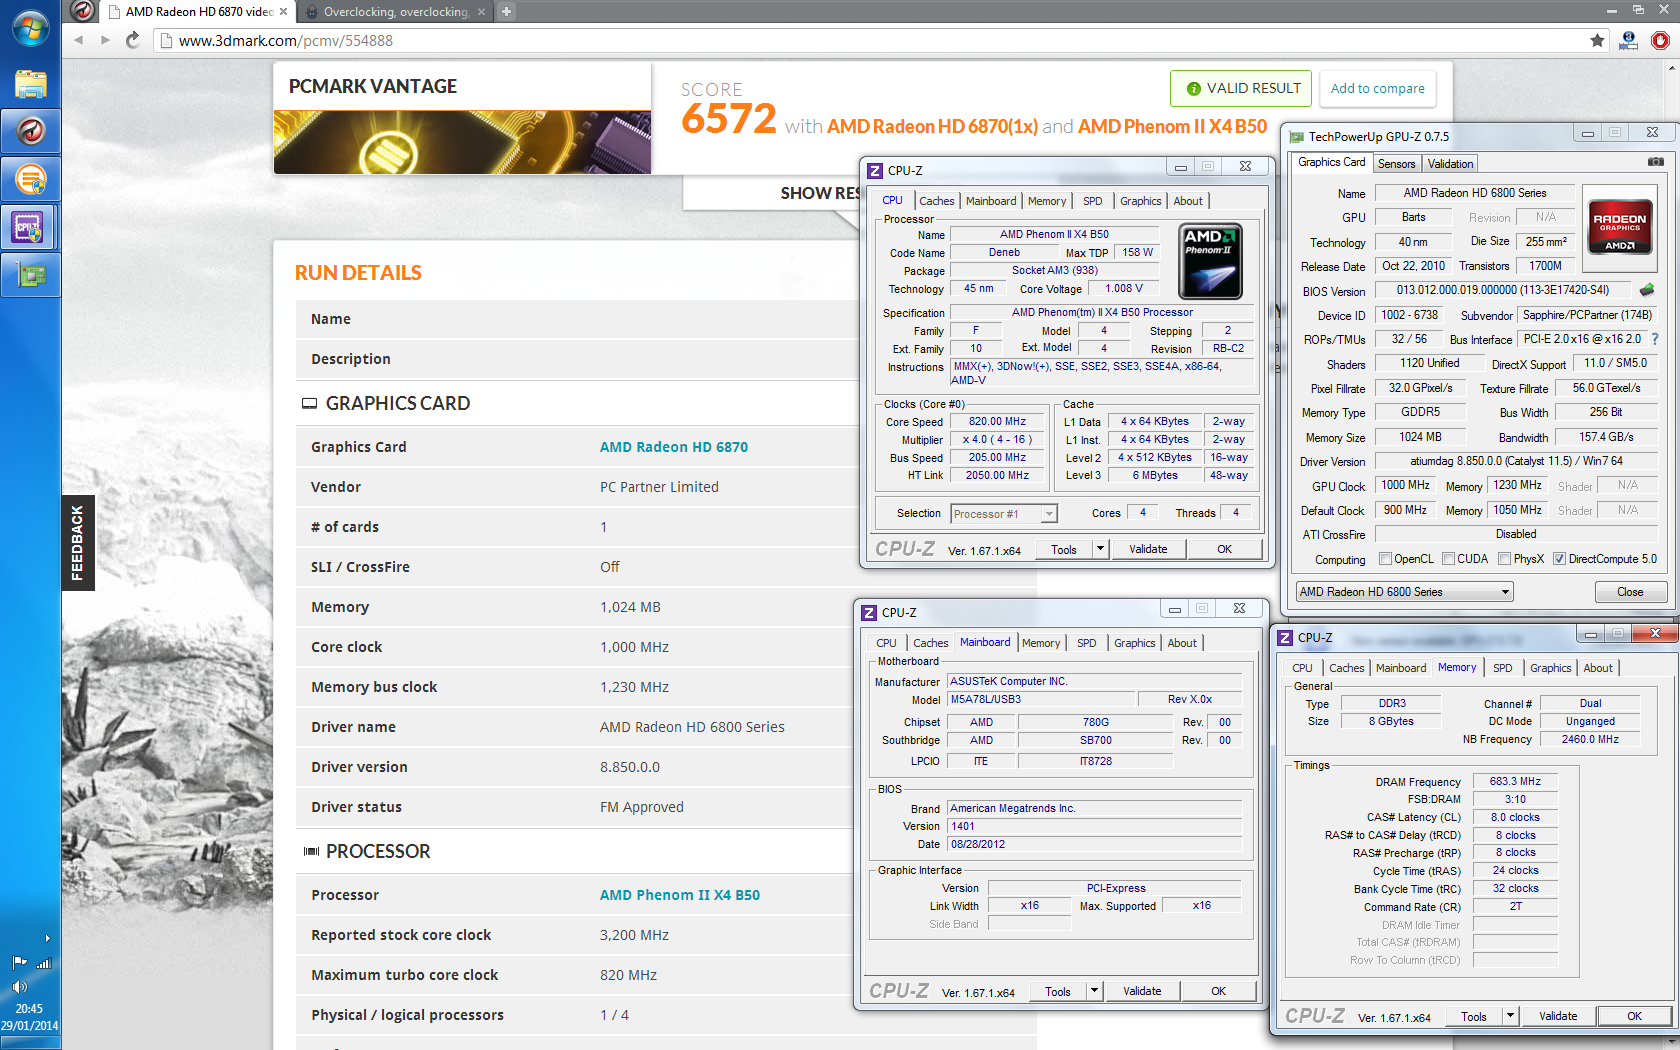Click the browser forward arrow
The height and width of the screenshot is (1050, 1680).
[105, 40]
